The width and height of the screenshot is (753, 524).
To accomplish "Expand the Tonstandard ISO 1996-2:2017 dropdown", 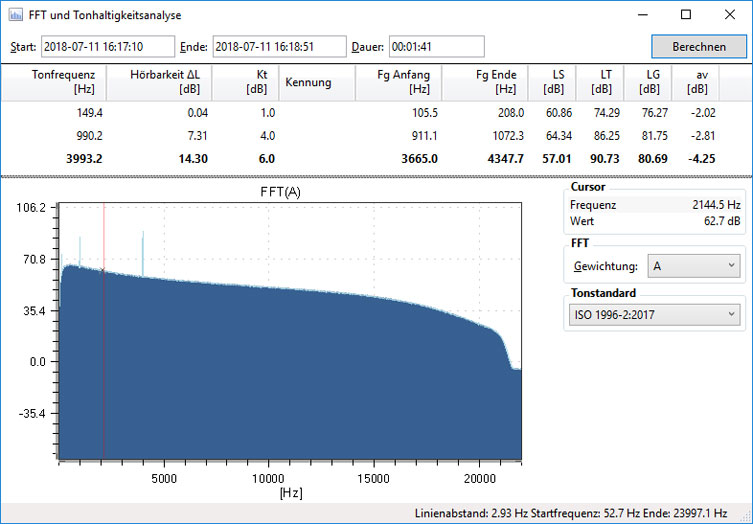I will click(x=654, y=315).
